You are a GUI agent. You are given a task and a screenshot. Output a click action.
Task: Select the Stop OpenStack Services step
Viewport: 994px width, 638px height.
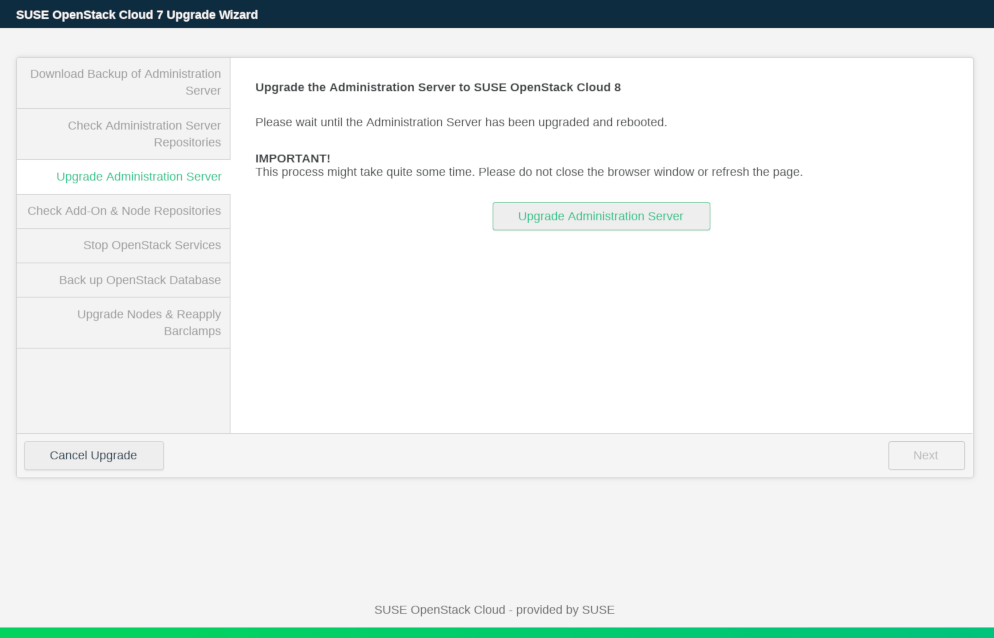[x=151, y=245]
